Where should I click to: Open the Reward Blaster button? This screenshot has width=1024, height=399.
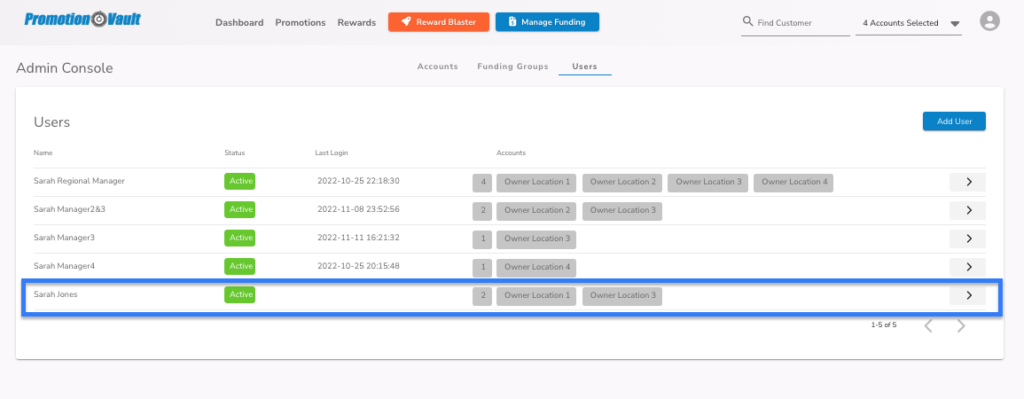439,22
